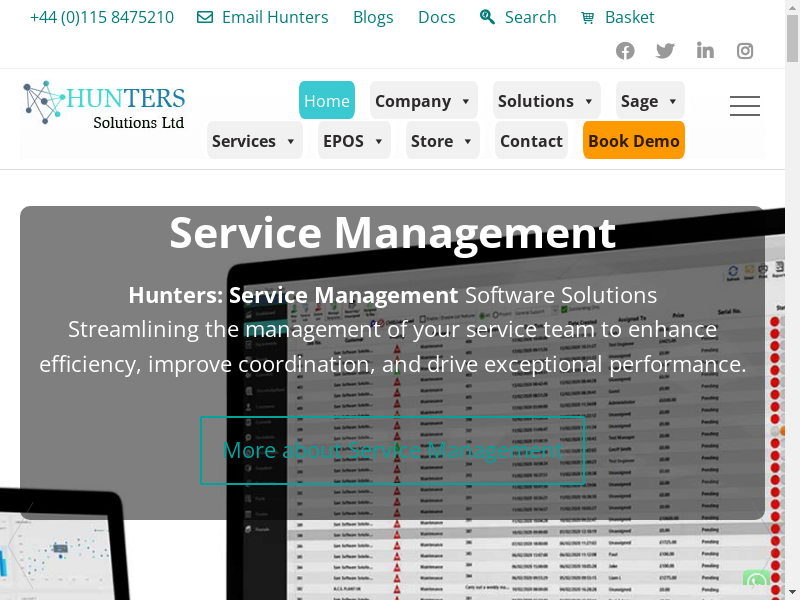Viewport: 800px width, 600px height.
Task: Toggle the hamburger menu
Action: (x=744, y=105)
